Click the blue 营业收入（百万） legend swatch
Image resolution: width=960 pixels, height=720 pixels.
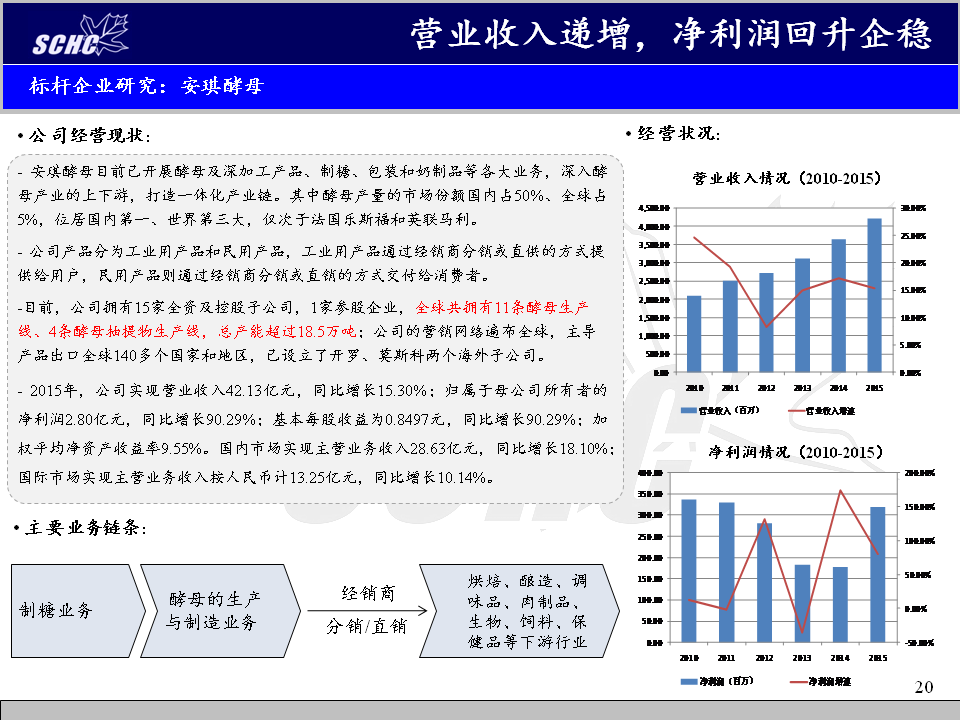[686, 411]
